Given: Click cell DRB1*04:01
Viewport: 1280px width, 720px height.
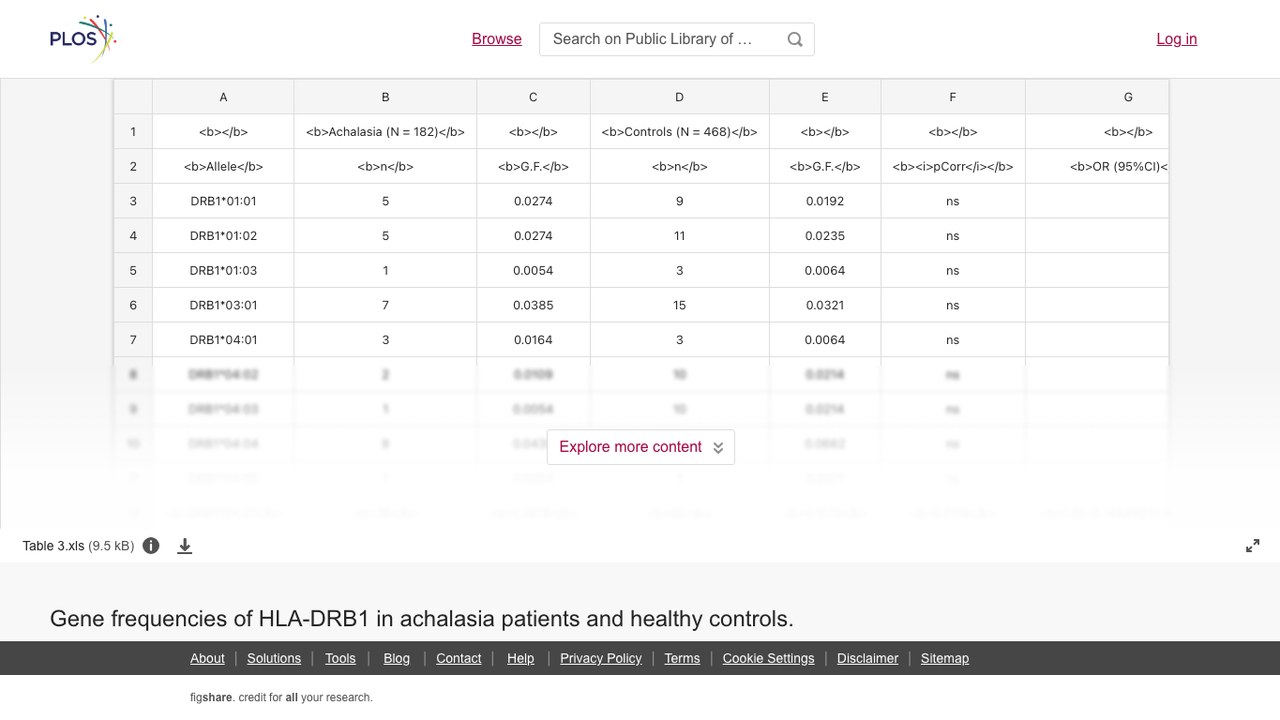Looking at the screenshot, I should 223,340.
